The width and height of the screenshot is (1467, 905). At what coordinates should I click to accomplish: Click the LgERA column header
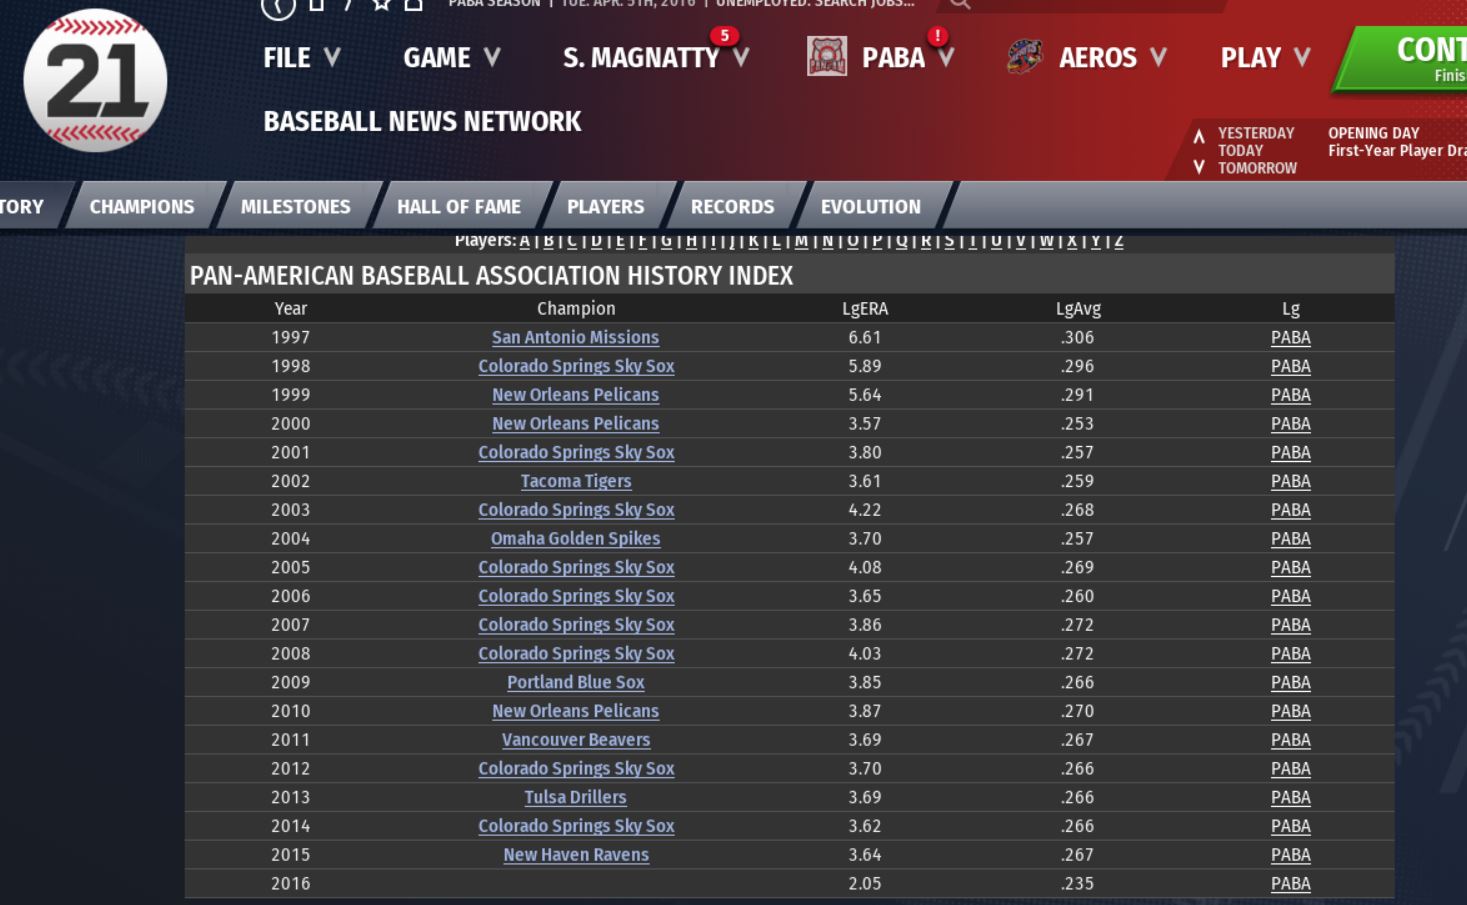click(x=865, y=309)
